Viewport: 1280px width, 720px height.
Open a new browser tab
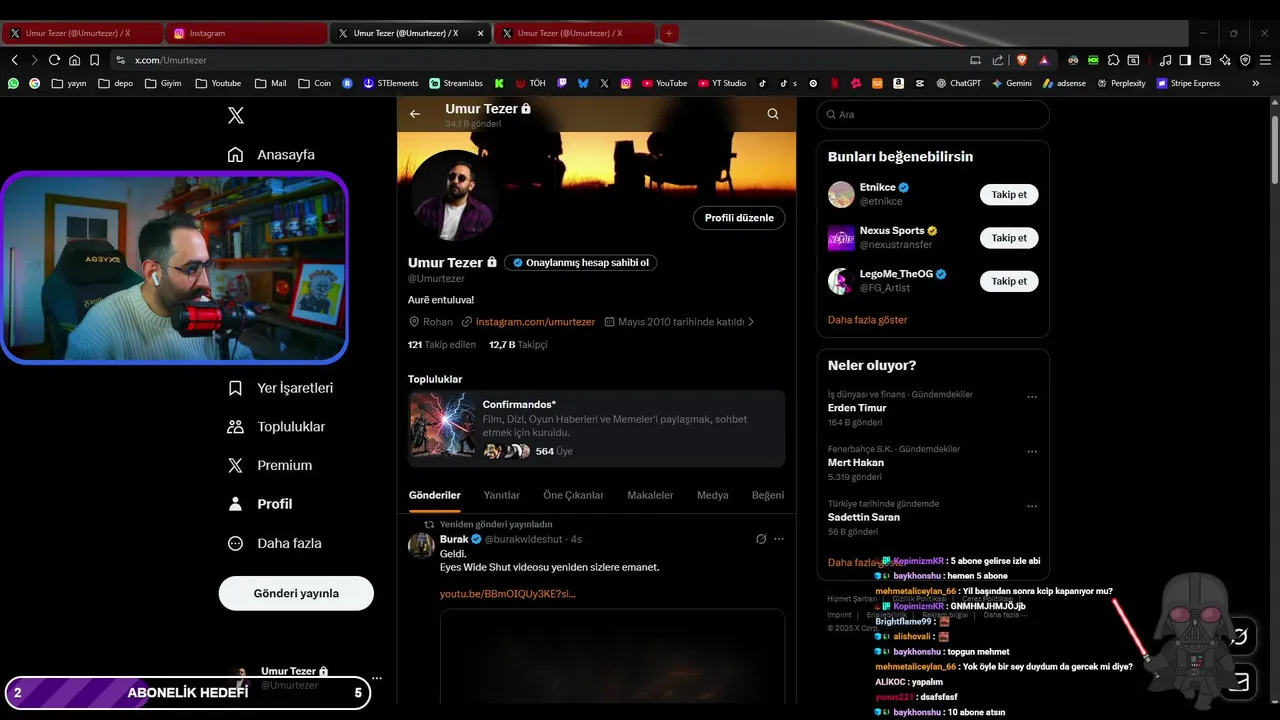click(x=669, y=33)
